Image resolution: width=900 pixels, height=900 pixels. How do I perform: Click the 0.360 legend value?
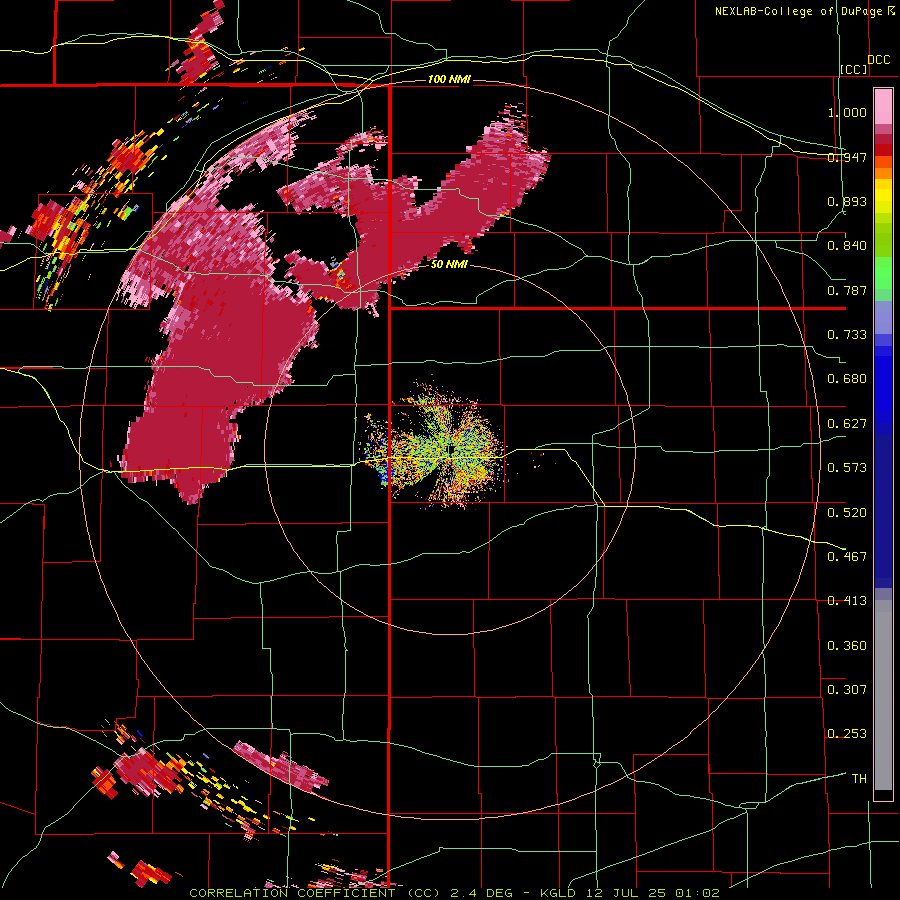coord(847,646)
